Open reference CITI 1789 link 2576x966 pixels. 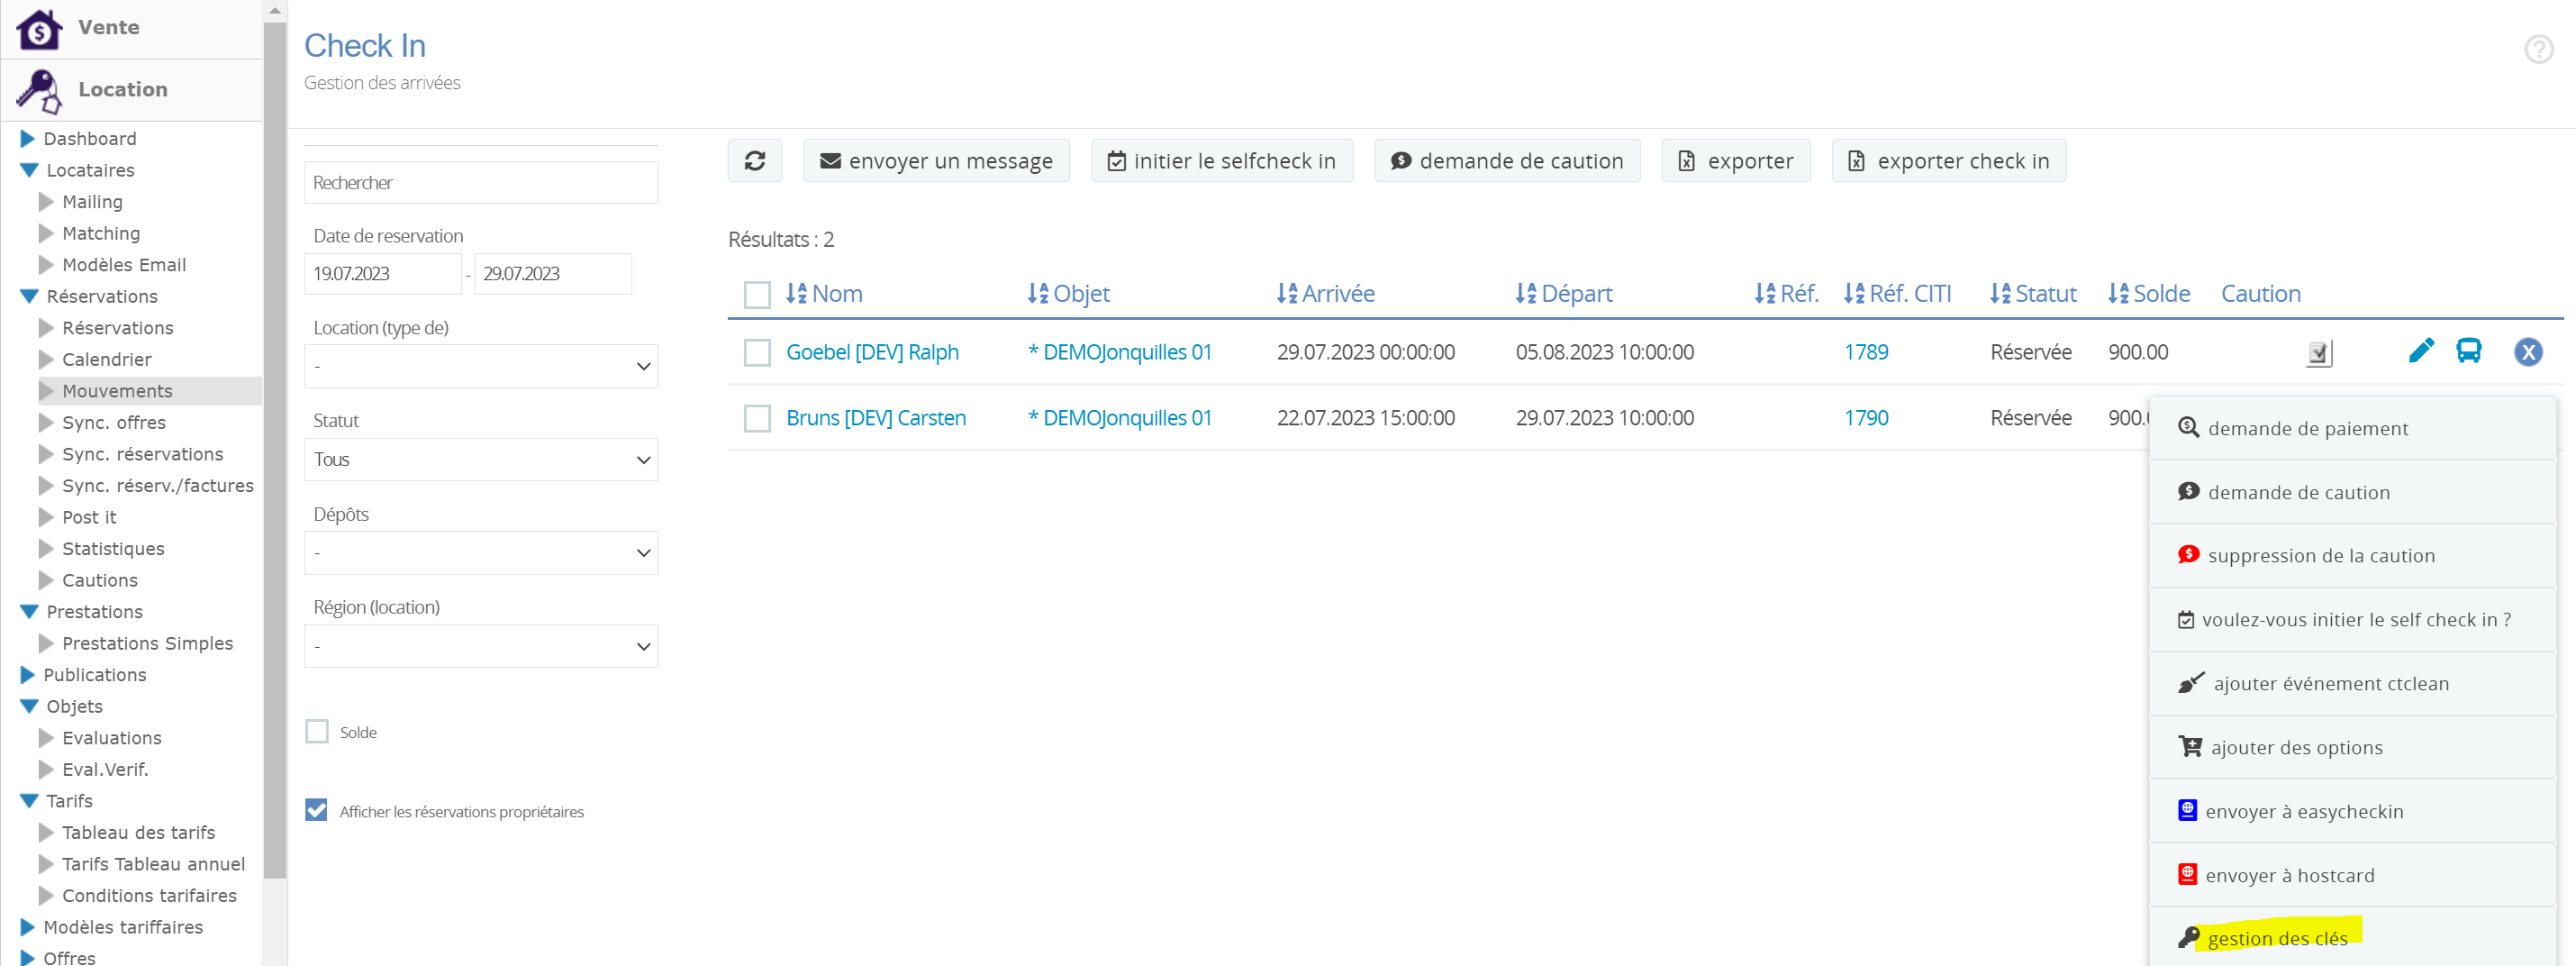[1866, 352]
